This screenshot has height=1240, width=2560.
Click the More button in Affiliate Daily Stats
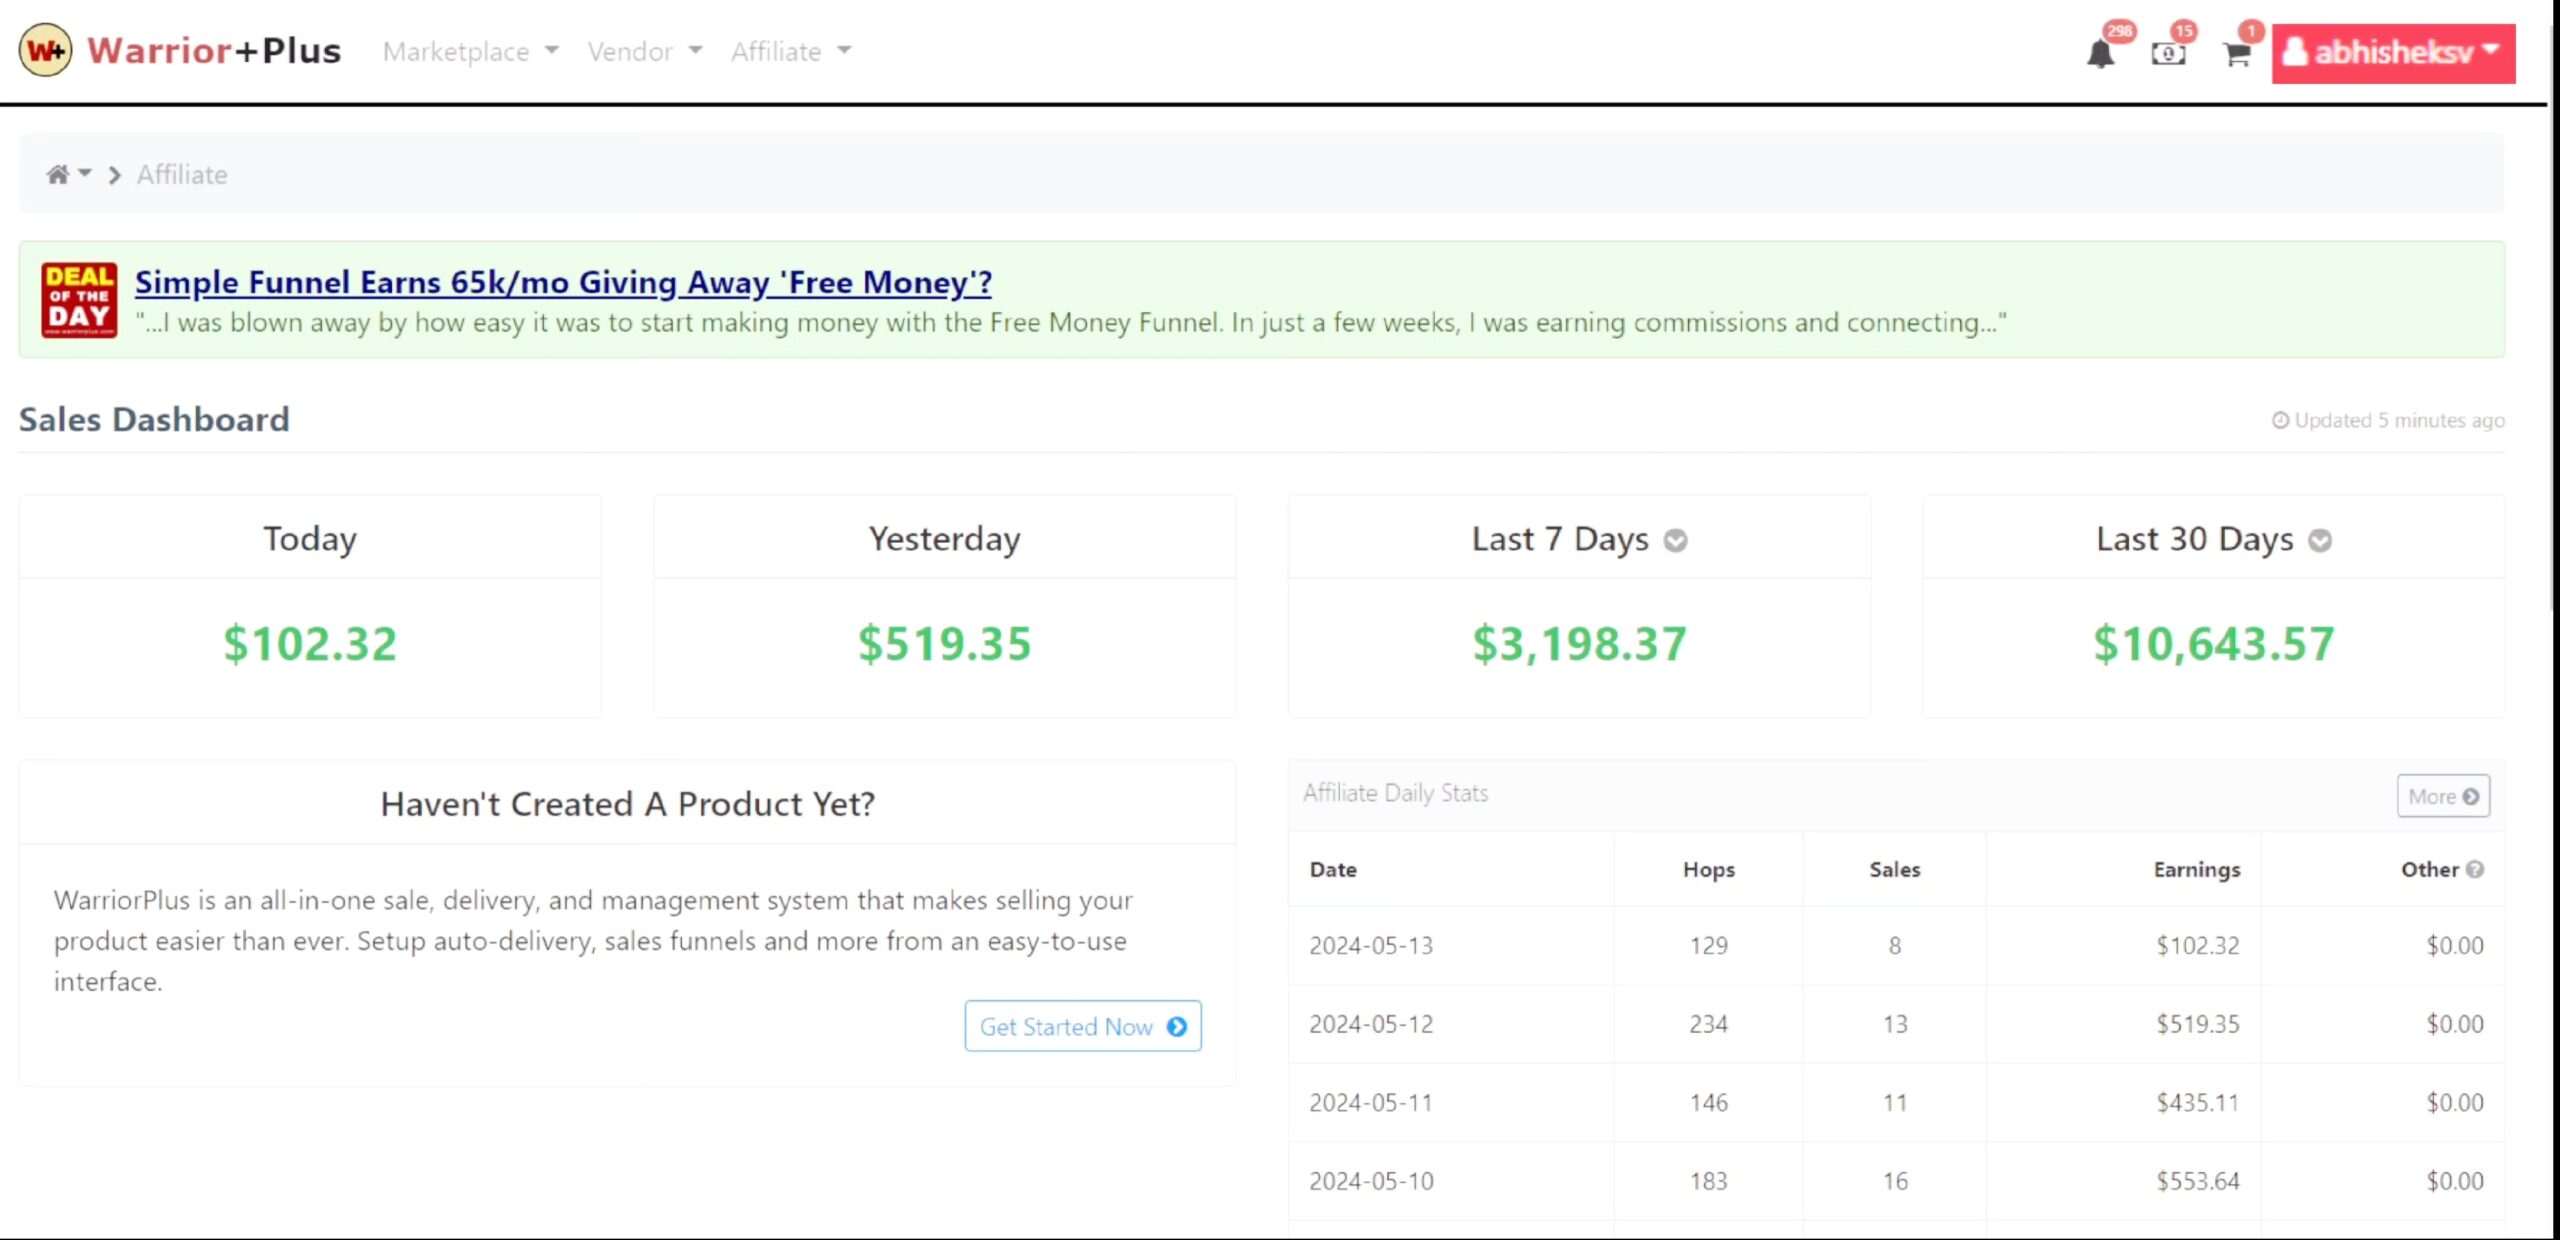coord(2443,796)
